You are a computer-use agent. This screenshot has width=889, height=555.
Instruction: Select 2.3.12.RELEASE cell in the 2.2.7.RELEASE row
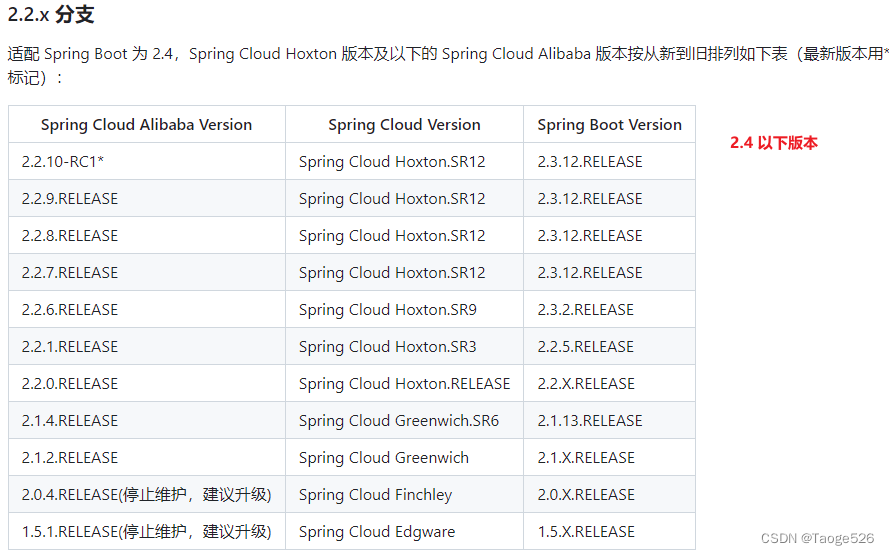(x=609, y=273)
